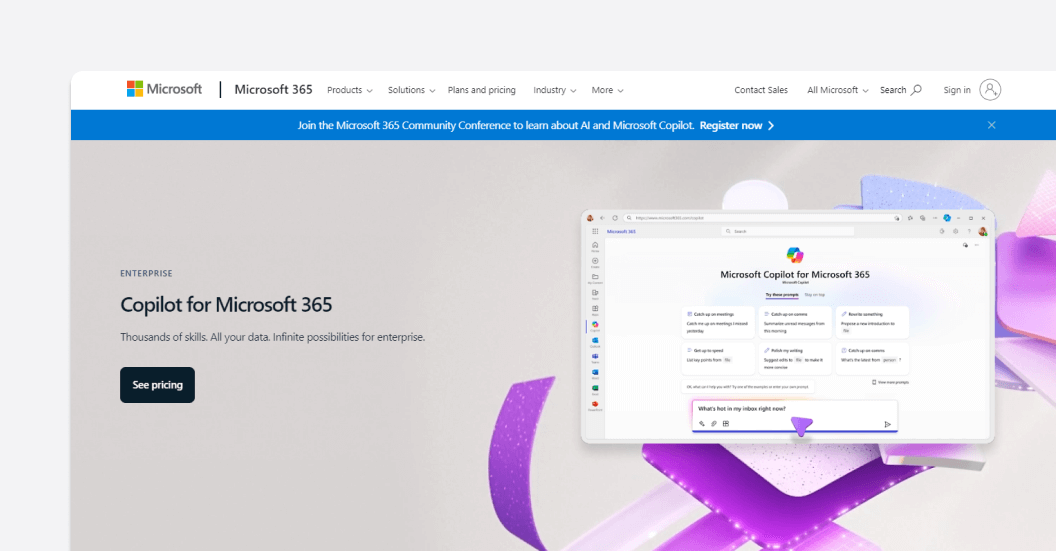Click help question mark in preview header
The image size is (1056, 551).
(968, 231)
